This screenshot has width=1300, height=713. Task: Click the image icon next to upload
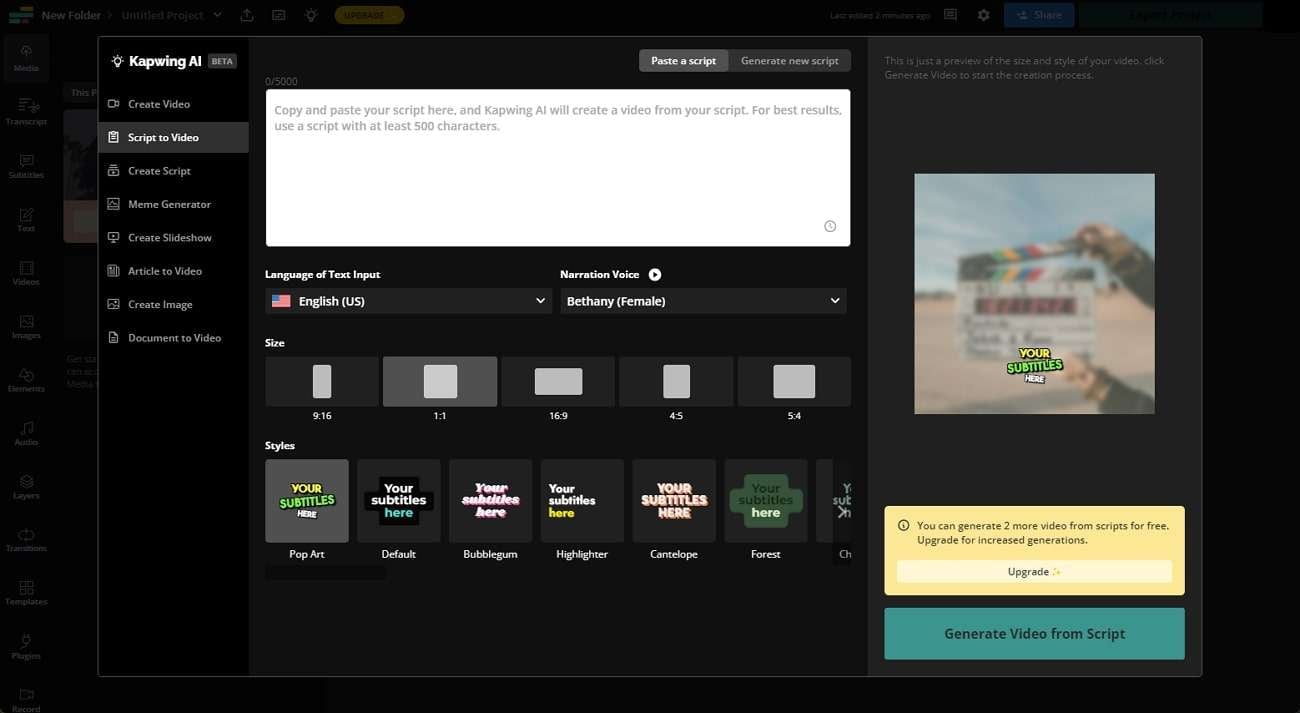[x=279, y=15]
